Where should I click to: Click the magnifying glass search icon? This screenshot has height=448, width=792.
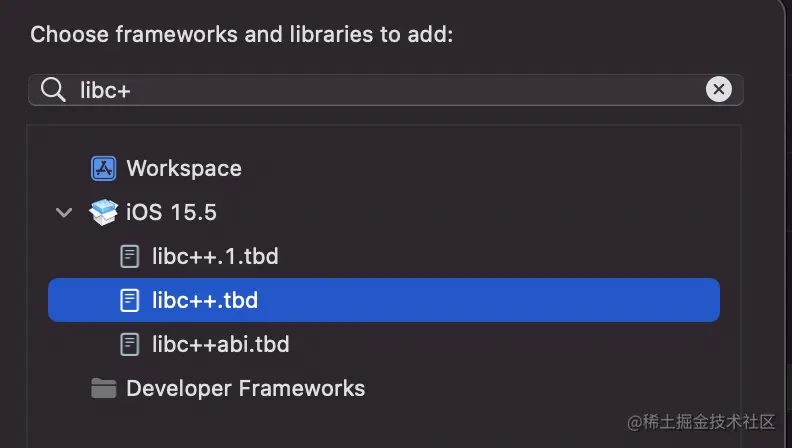53,90
